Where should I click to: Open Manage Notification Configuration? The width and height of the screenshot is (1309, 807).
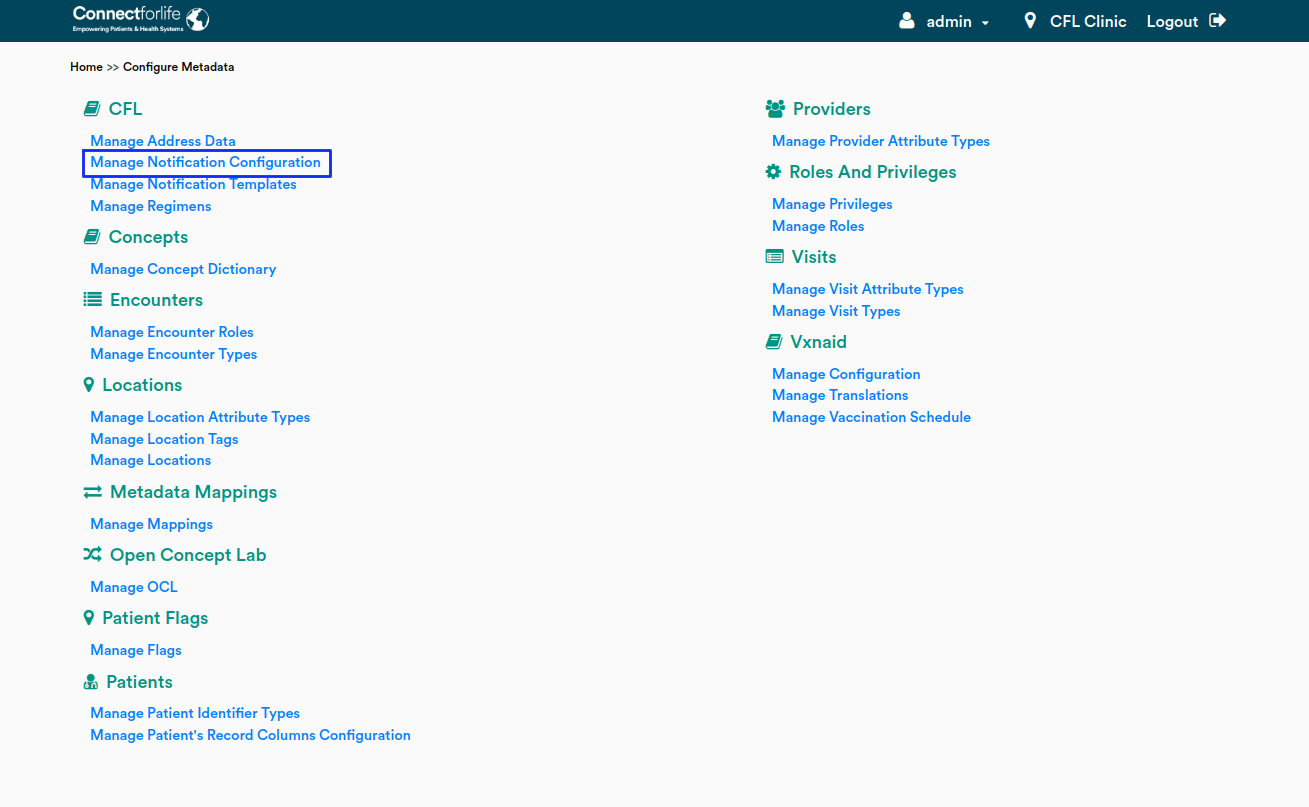[205, 162]
